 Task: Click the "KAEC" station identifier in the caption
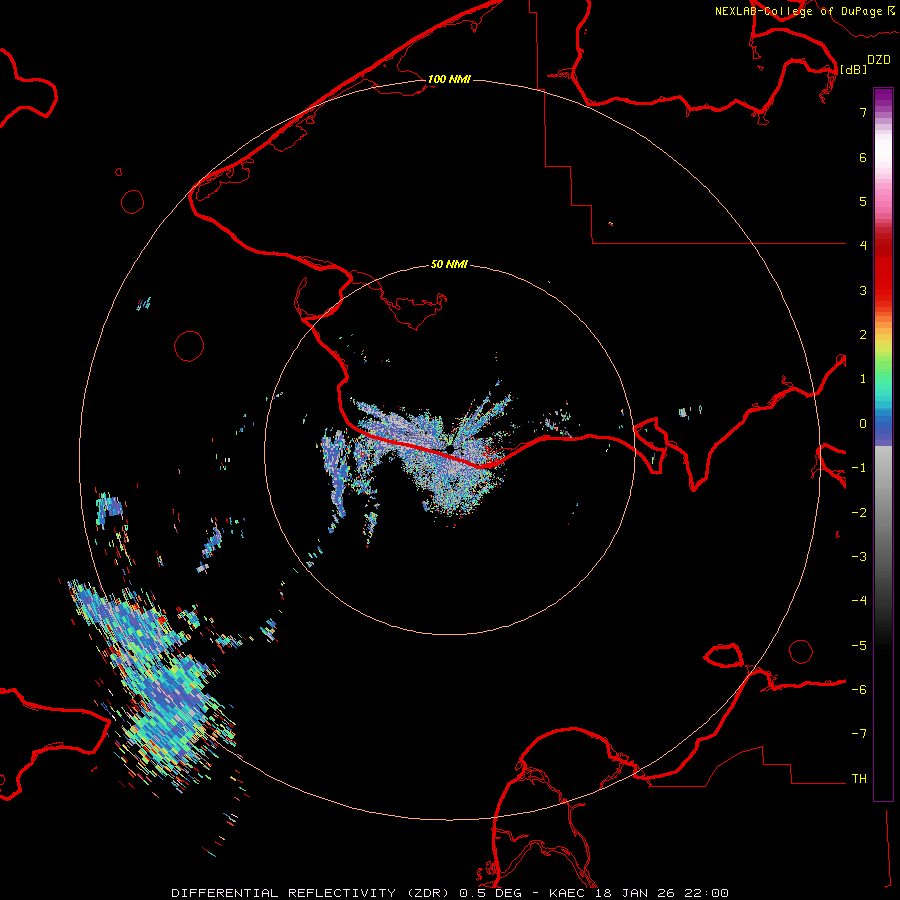568,893
